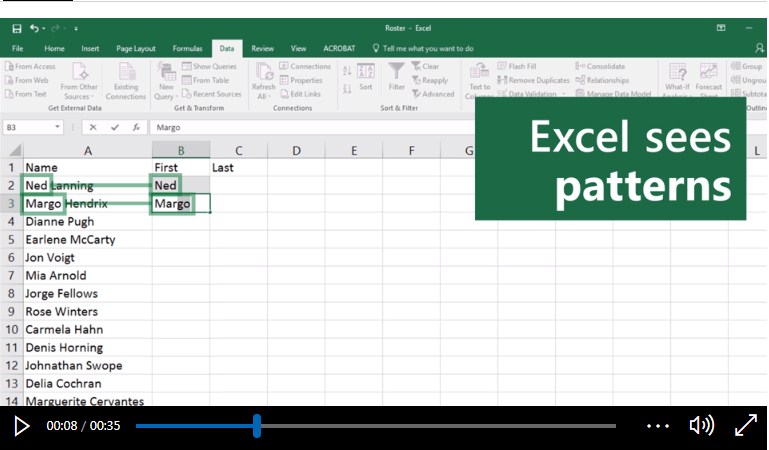Click Advanced filter button
This screenshot has width=769, height=450.
433,94
